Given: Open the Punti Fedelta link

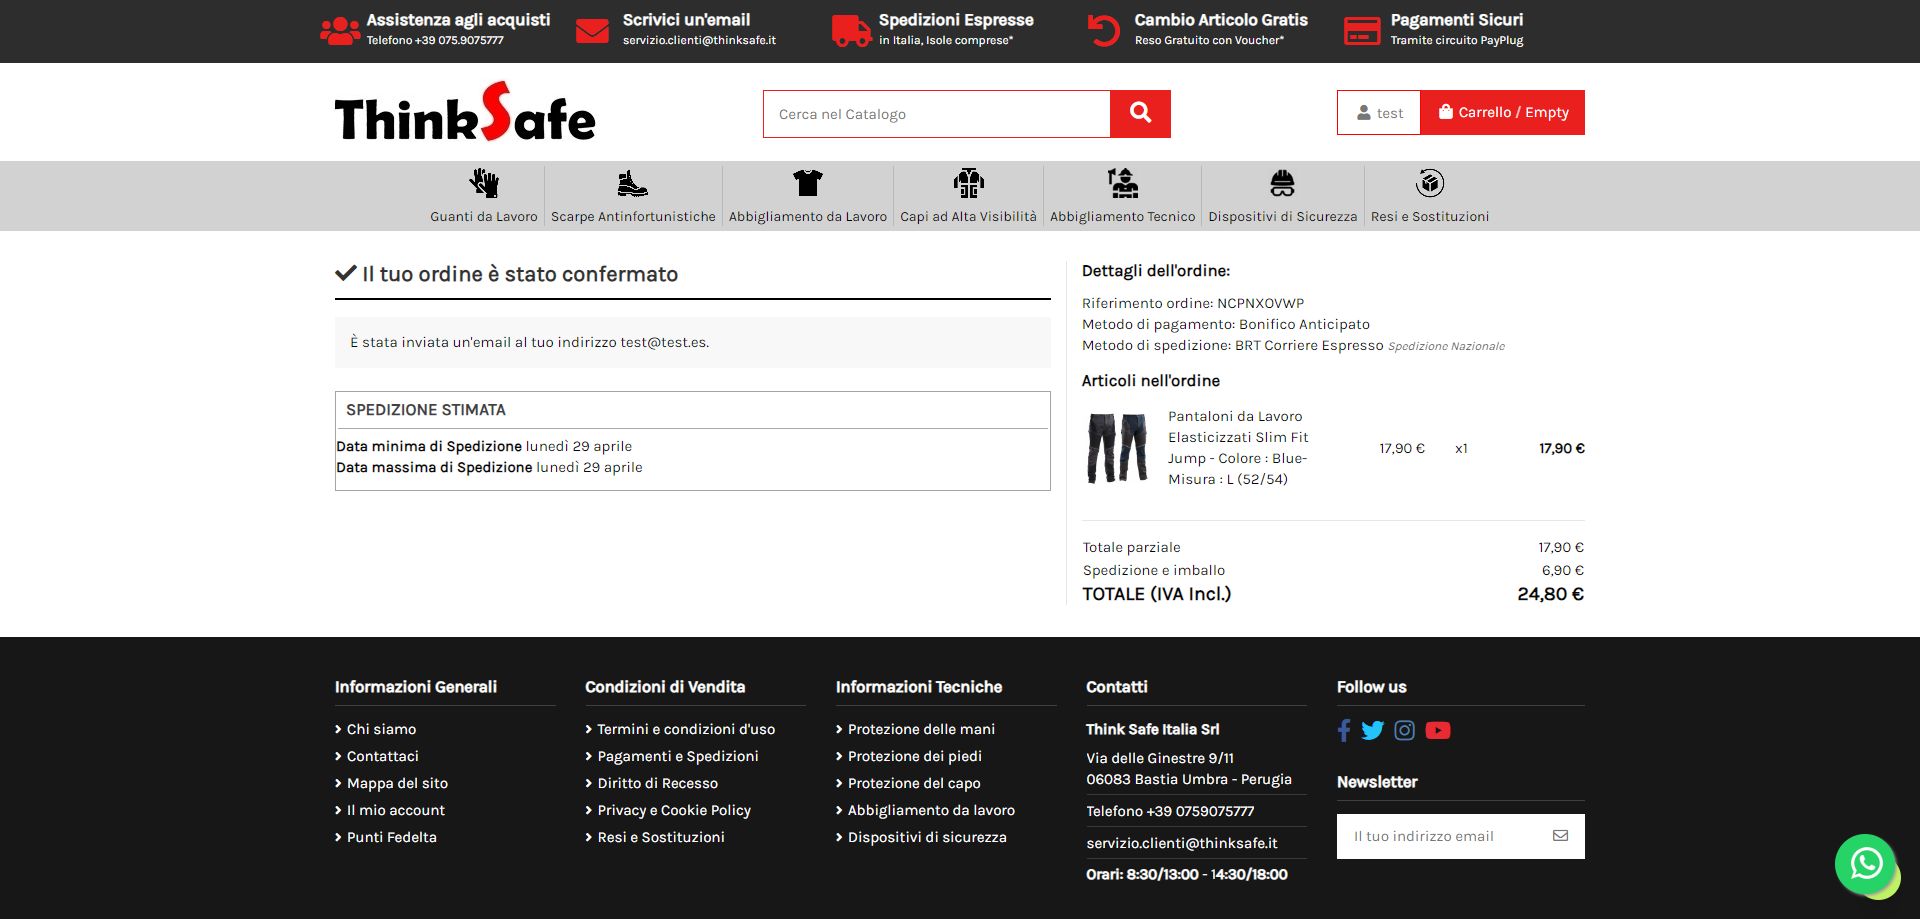Looking at the screenshot, I should 391,837.
